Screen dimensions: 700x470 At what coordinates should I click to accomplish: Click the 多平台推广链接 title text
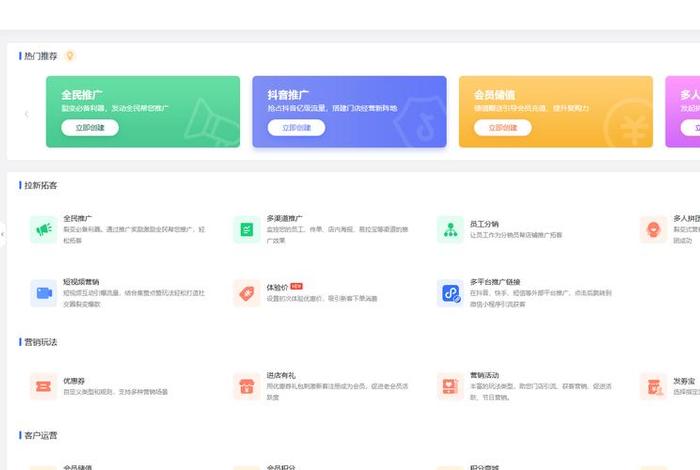[x=495, y=282]
